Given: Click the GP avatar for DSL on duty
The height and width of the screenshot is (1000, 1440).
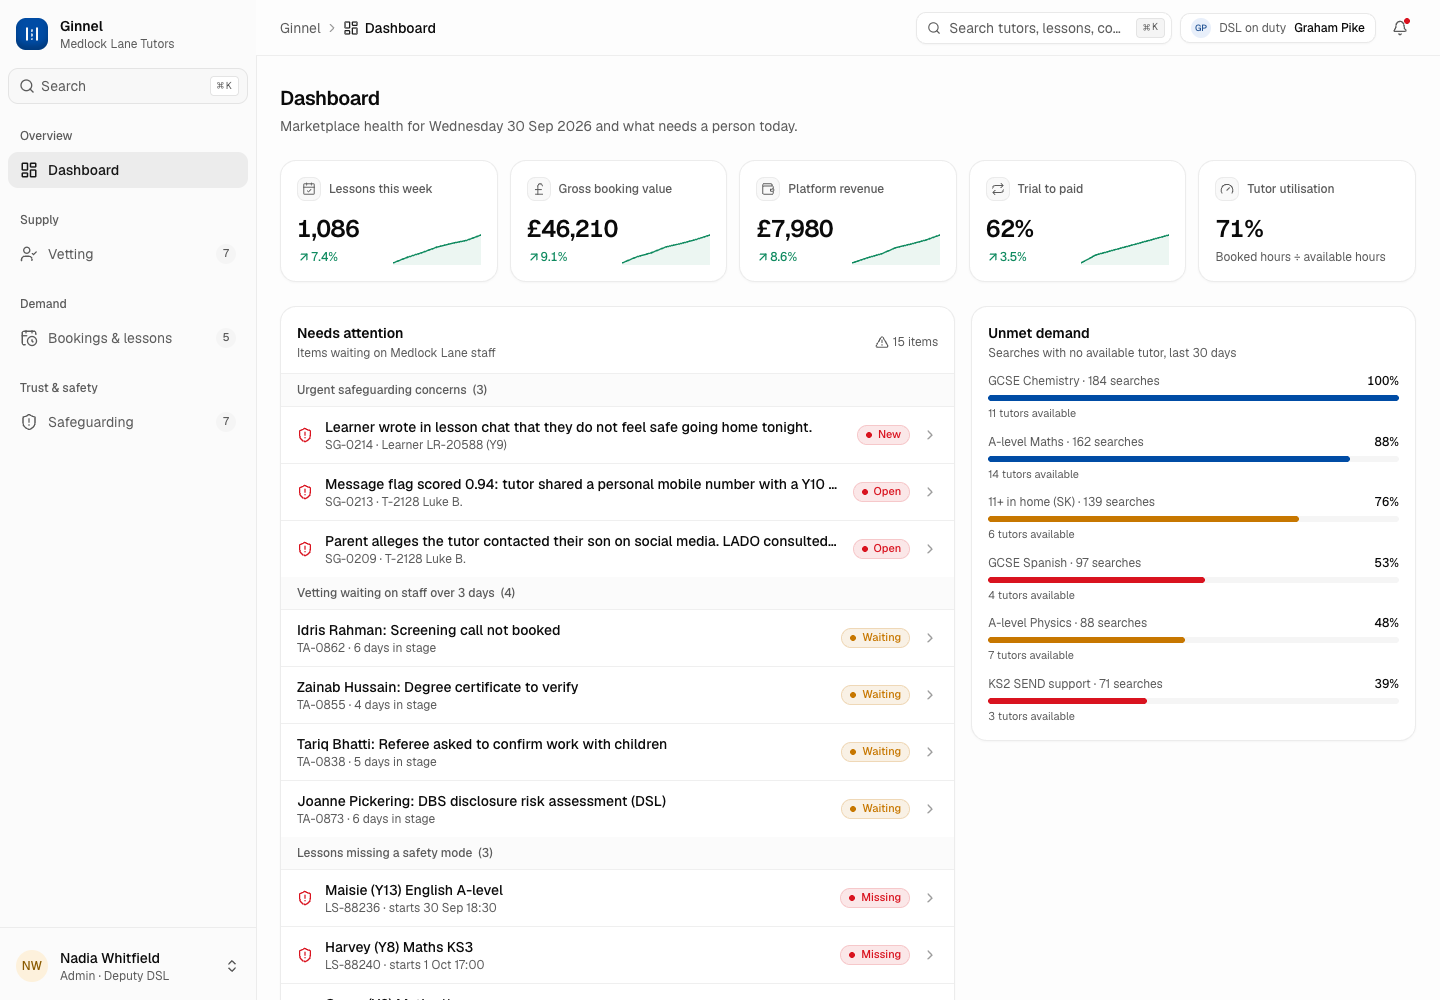Looking at the screenshot, I should coord(1201,28).
